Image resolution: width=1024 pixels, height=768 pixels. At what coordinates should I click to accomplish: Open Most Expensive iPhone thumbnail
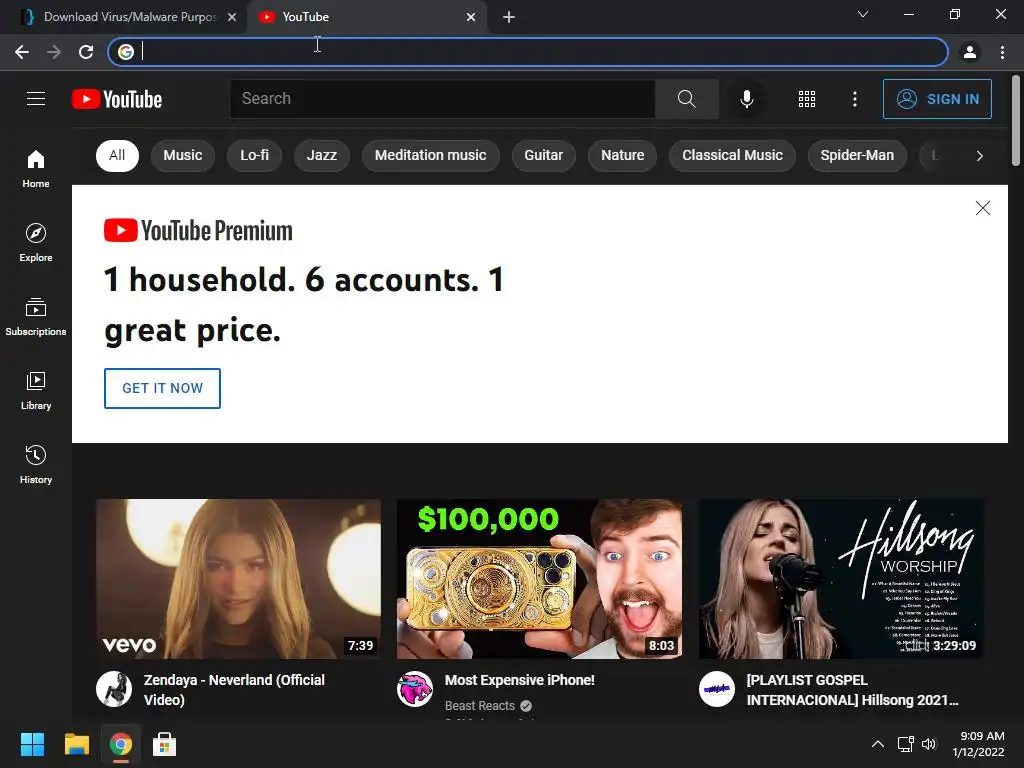(539, 579)
